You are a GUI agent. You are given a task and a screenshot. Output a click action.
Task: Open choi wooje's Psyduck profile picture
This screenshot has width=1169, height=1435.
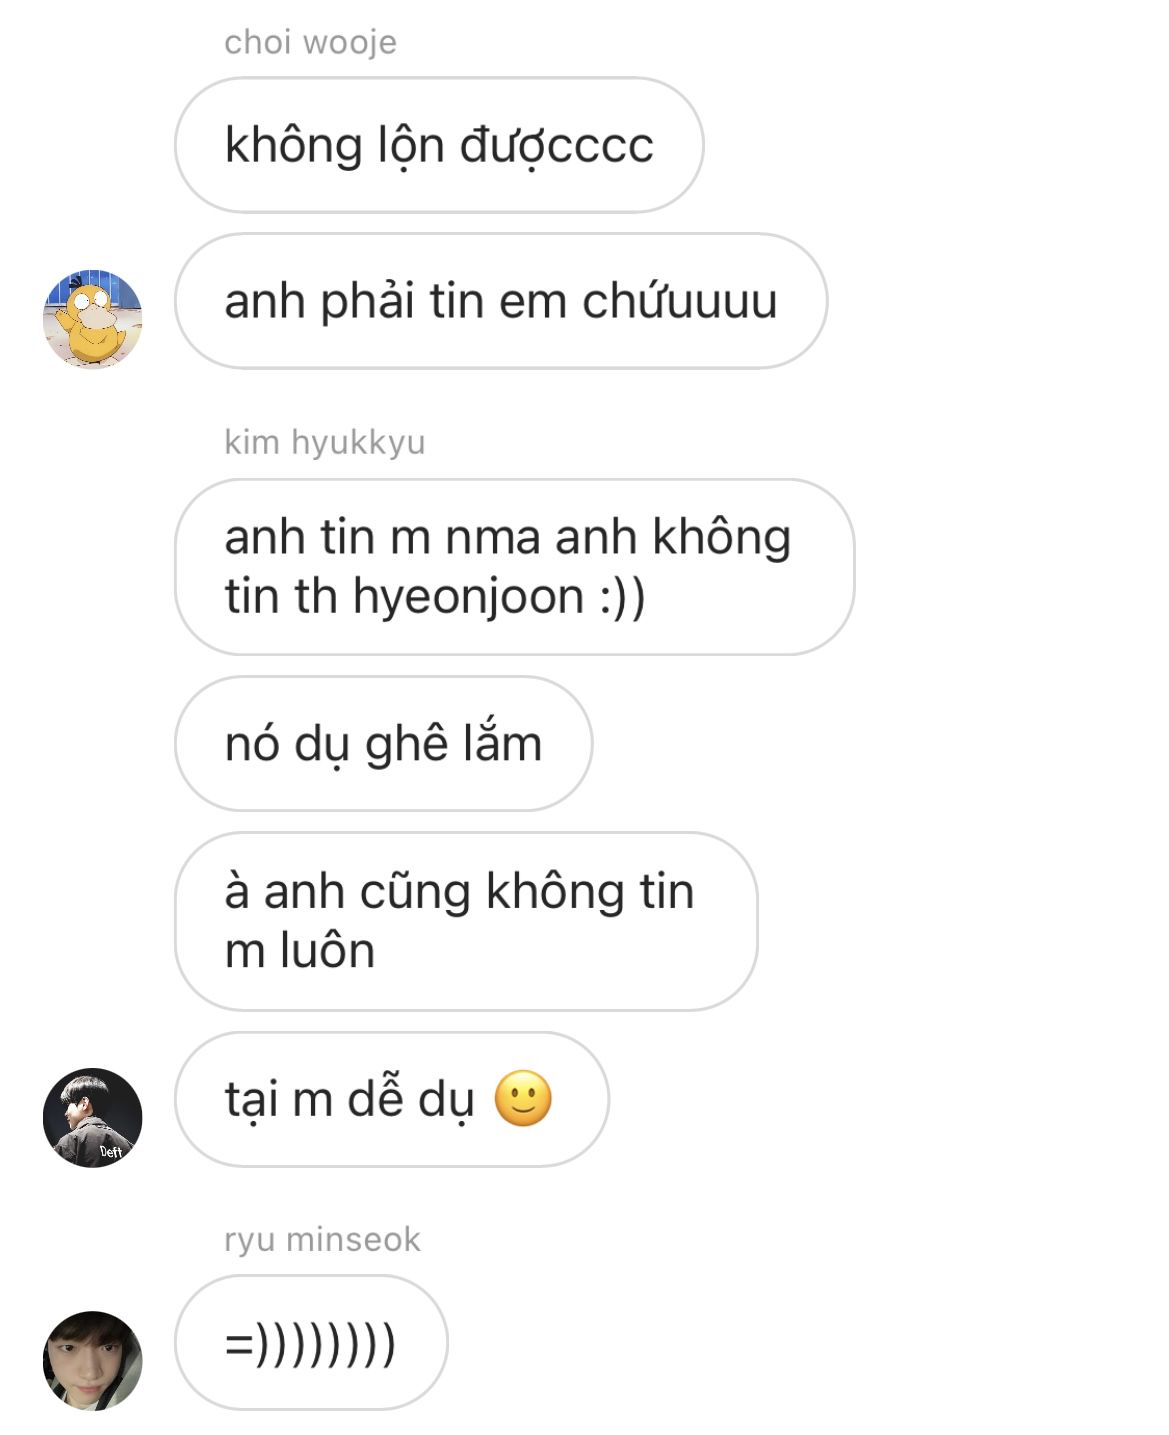pos(92,319)
